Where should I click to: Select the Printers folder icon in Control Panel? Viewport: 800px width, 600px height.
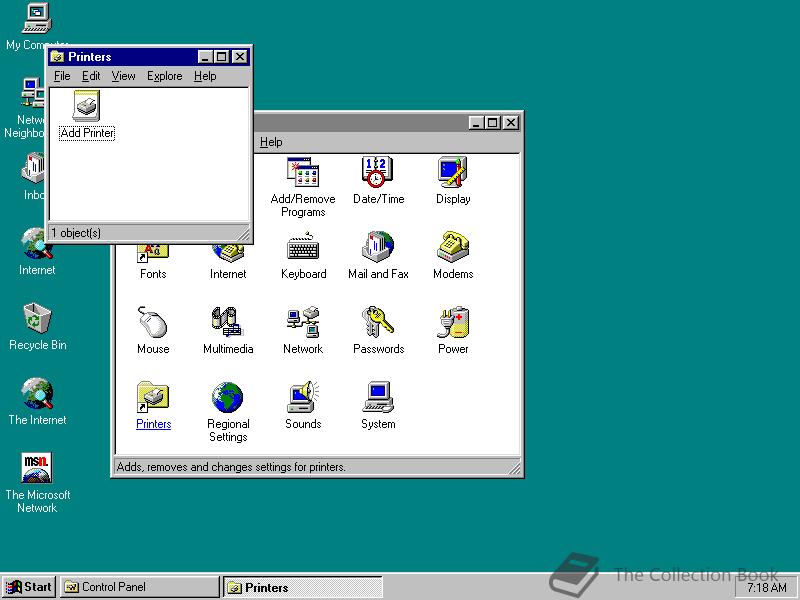153,397
